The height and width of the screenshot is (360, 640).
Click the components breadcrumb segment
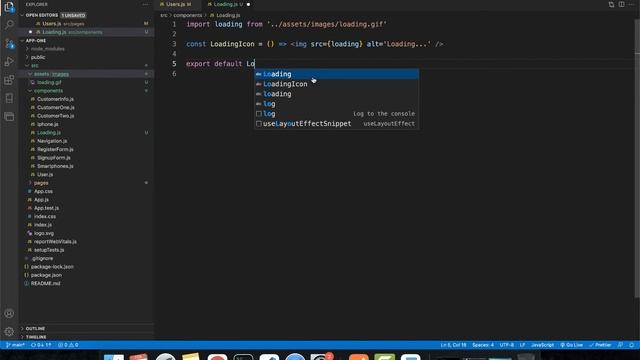187,15
